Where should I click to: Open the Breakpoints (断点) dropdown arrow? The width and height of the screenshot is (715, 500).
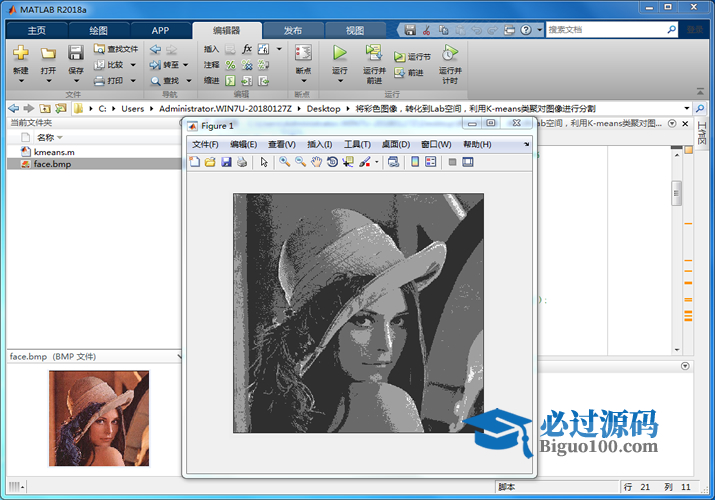pos(304,81)
